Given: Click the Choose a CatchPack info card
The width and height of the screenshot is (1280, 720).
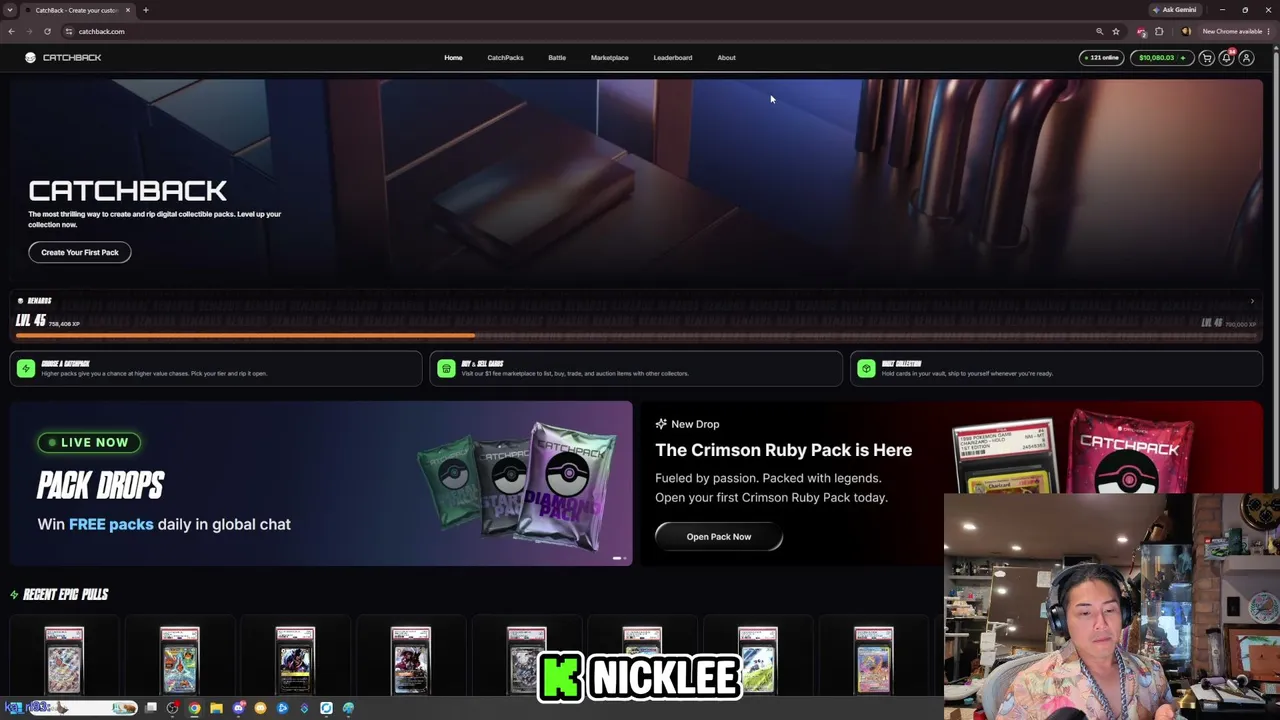Looking at the screenshot, I should pos(216,369).
